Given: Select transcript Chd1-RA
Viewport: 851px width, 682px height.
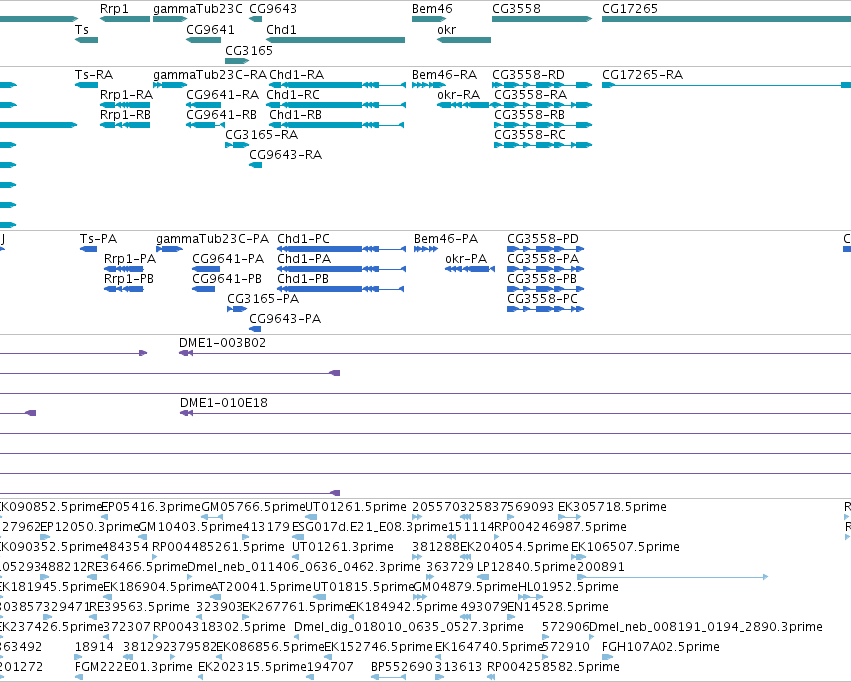Looking at the screenshot, I should [338, 85].
